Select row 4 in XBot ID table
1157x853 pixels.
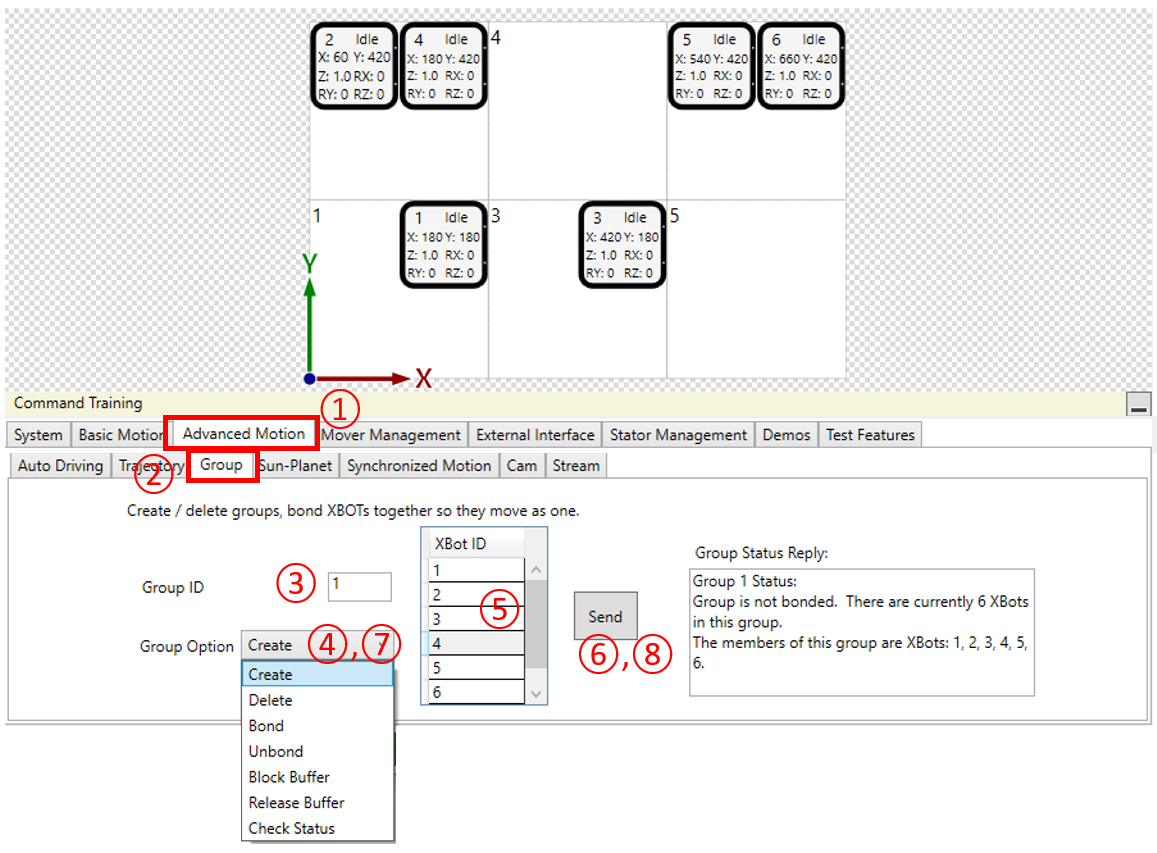(x=476, y=643)
